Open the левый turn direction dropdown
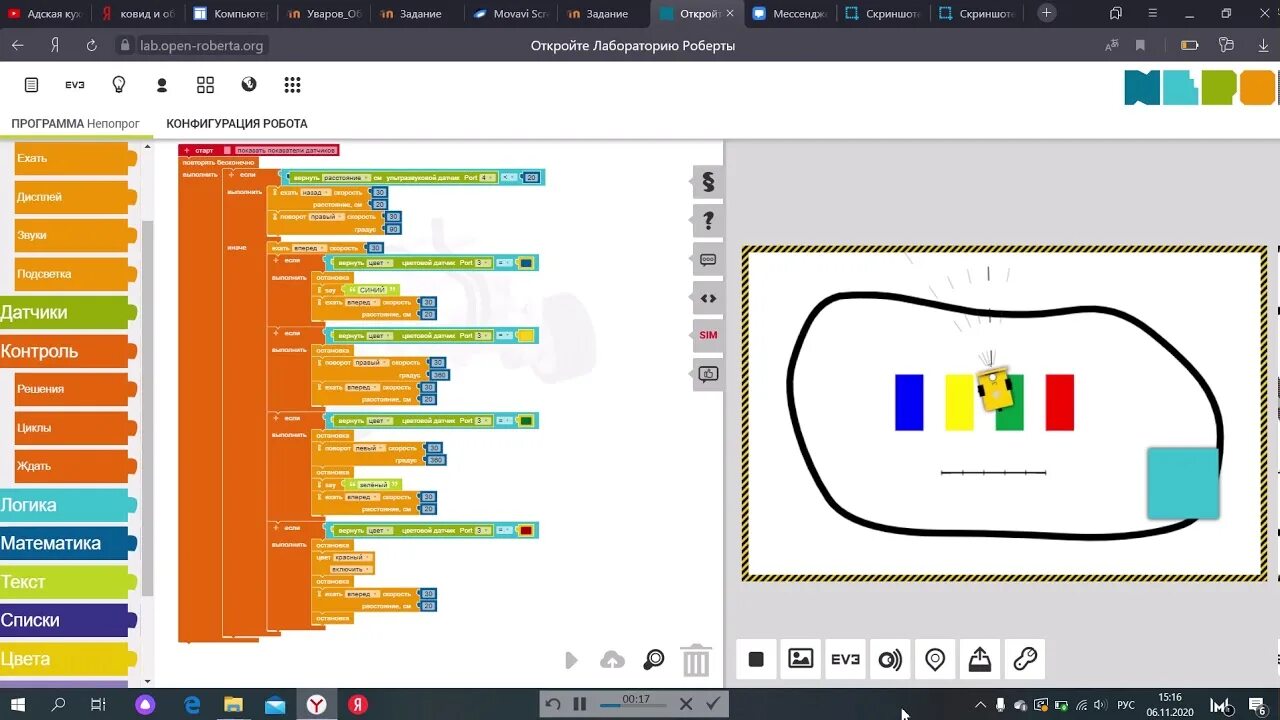 click(x=369, y=448)
